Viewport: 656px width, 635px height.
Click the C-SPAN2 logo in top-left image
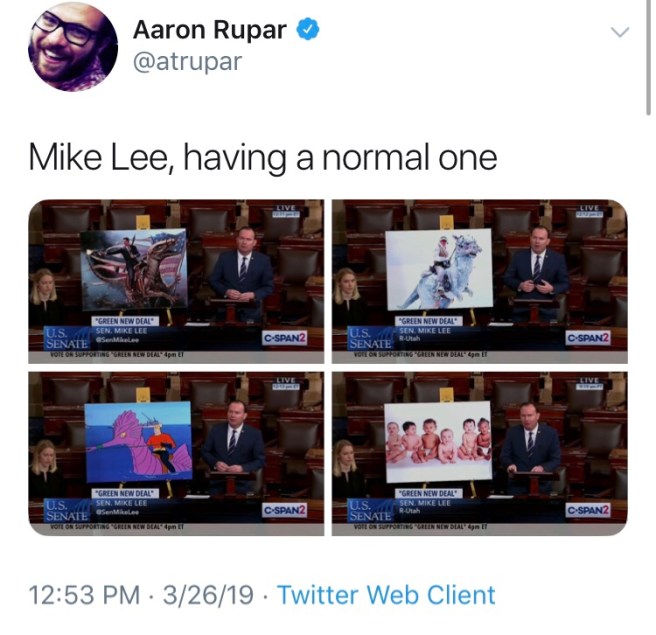[x=284, y=338]
